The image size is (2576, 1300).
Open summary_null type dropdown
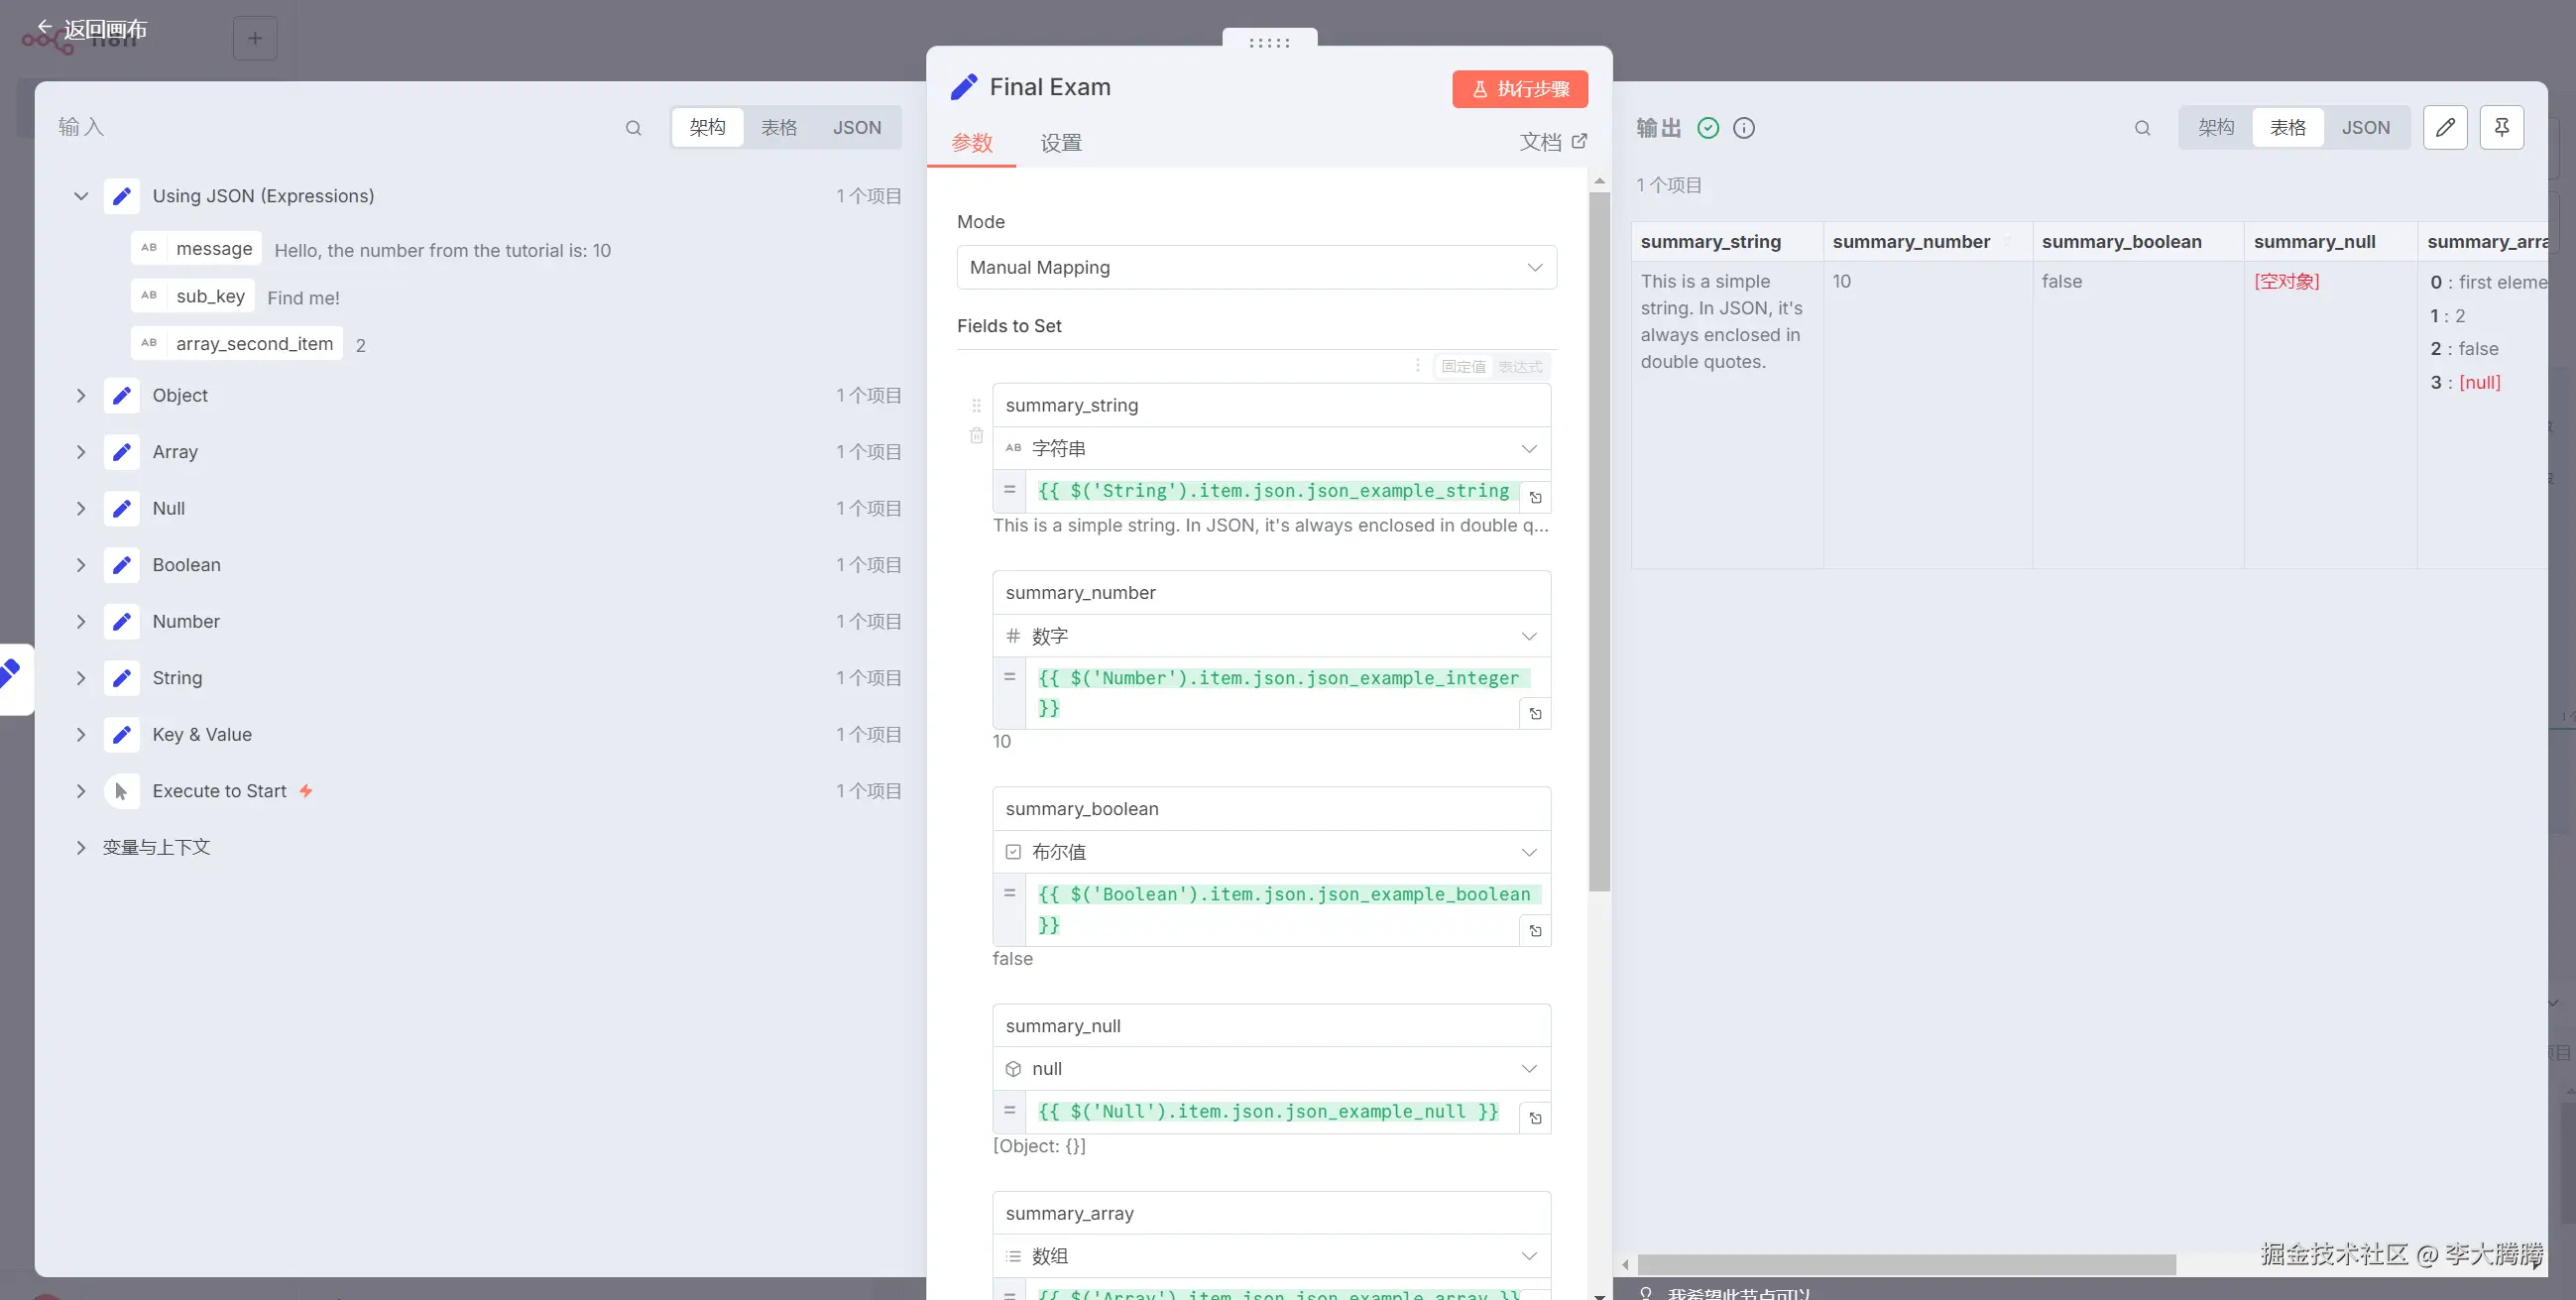(1271, 1069)
